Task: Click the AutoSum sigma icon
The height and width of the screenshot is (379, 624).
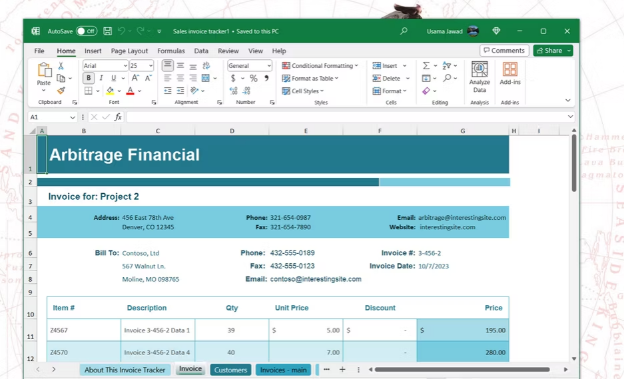Action: pyautogui.click(x=426, y=66)
